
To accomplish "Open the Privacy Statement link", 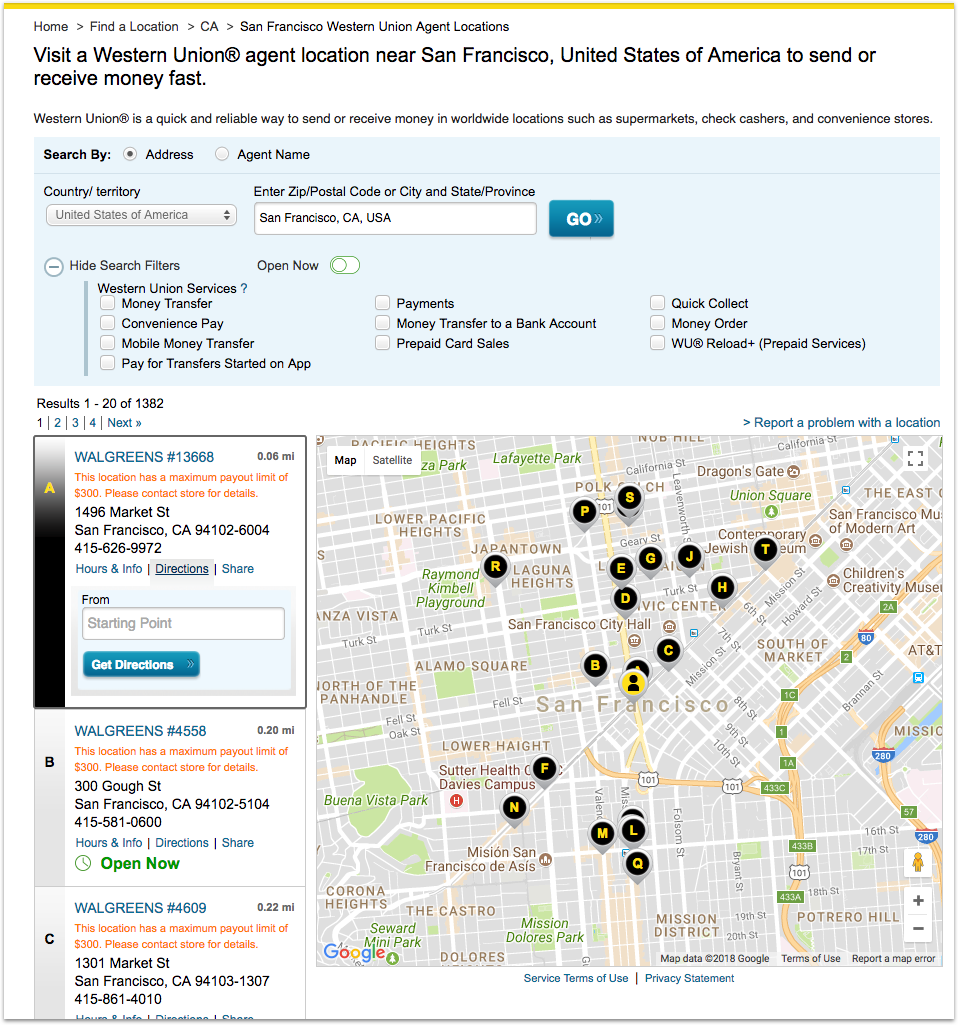I will [689, 978].
